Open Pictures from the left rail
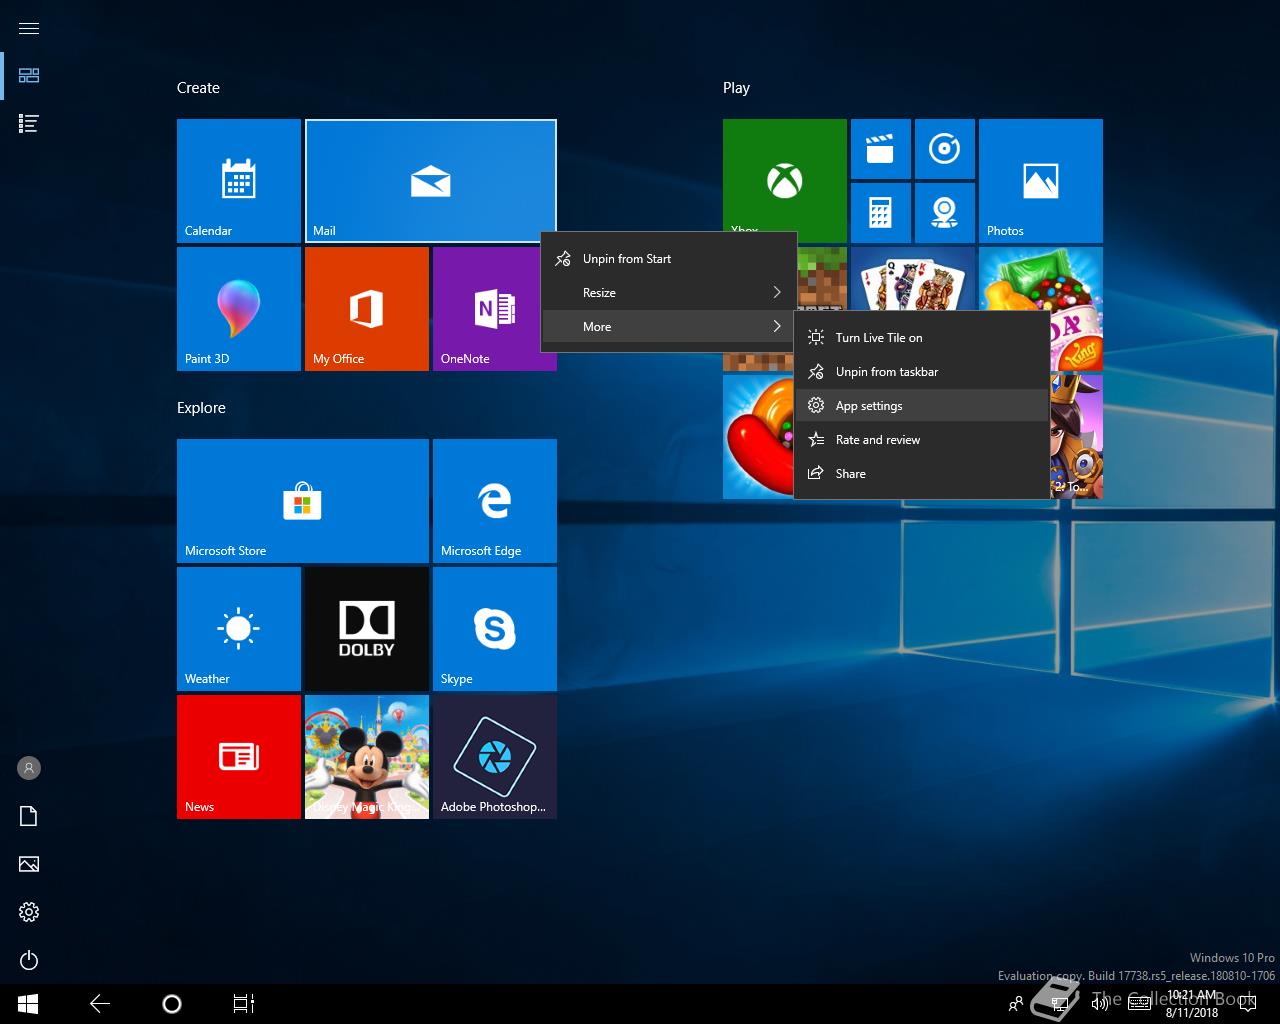 pyautogui.click(x=29, y=864)
